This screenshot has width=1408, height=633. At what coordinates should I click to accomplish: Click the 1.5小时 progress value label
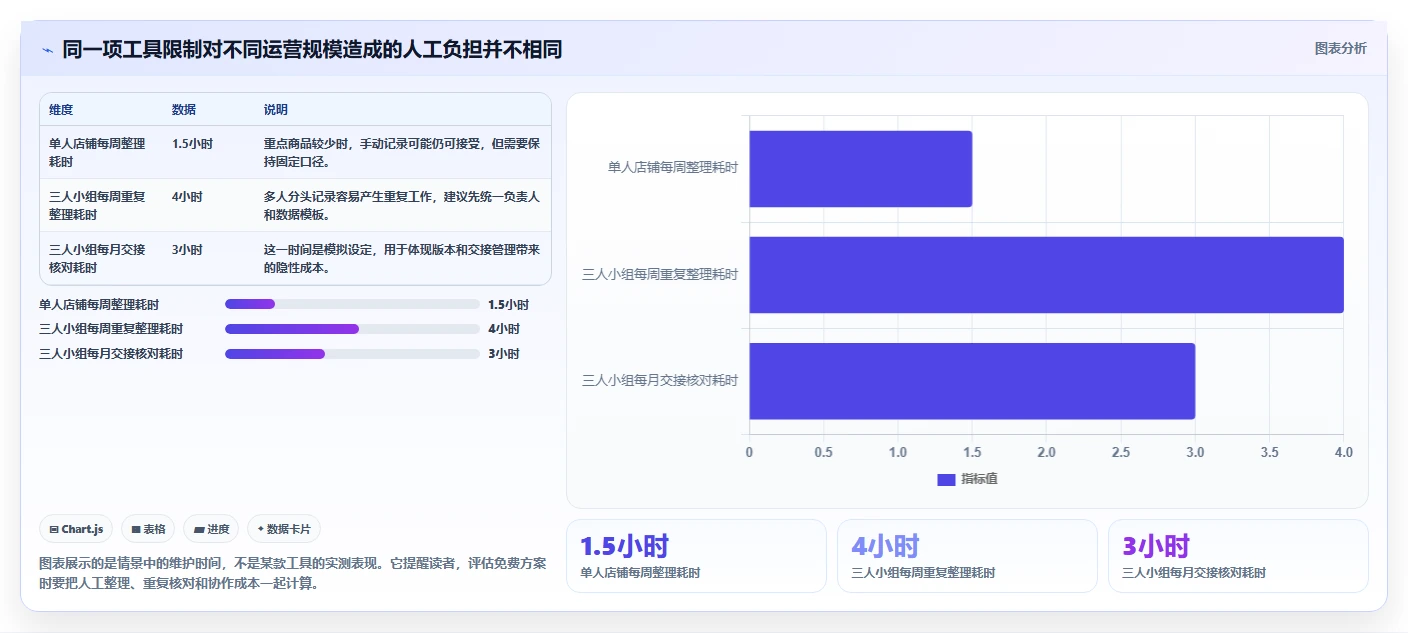tap(508, 305)
